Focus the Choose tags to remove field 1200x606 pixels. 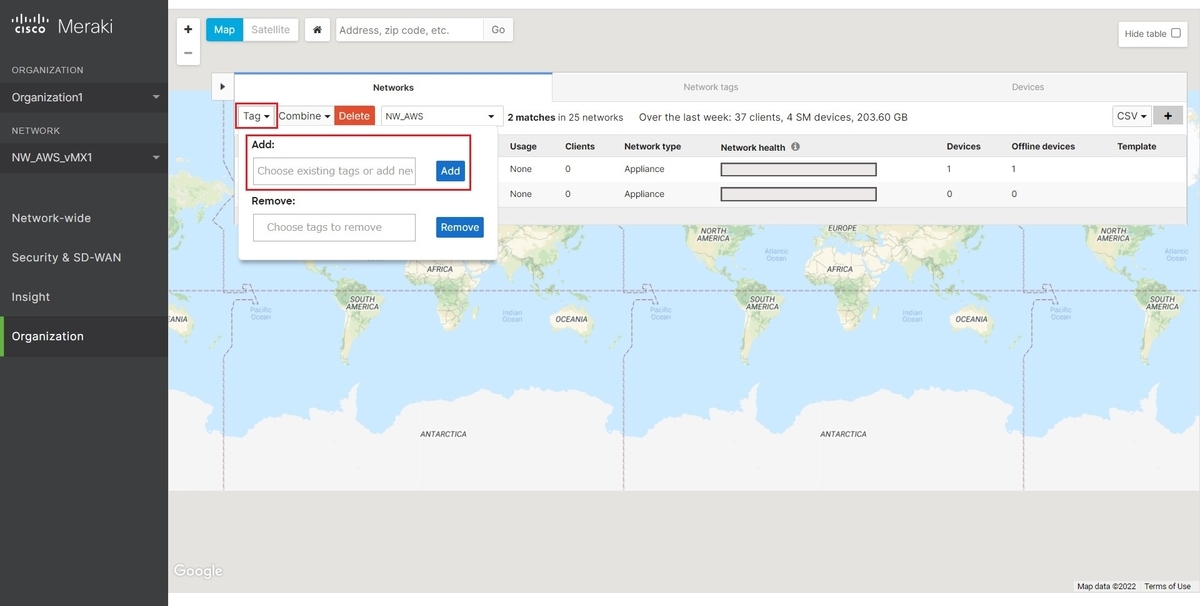(x=334, y=227)
